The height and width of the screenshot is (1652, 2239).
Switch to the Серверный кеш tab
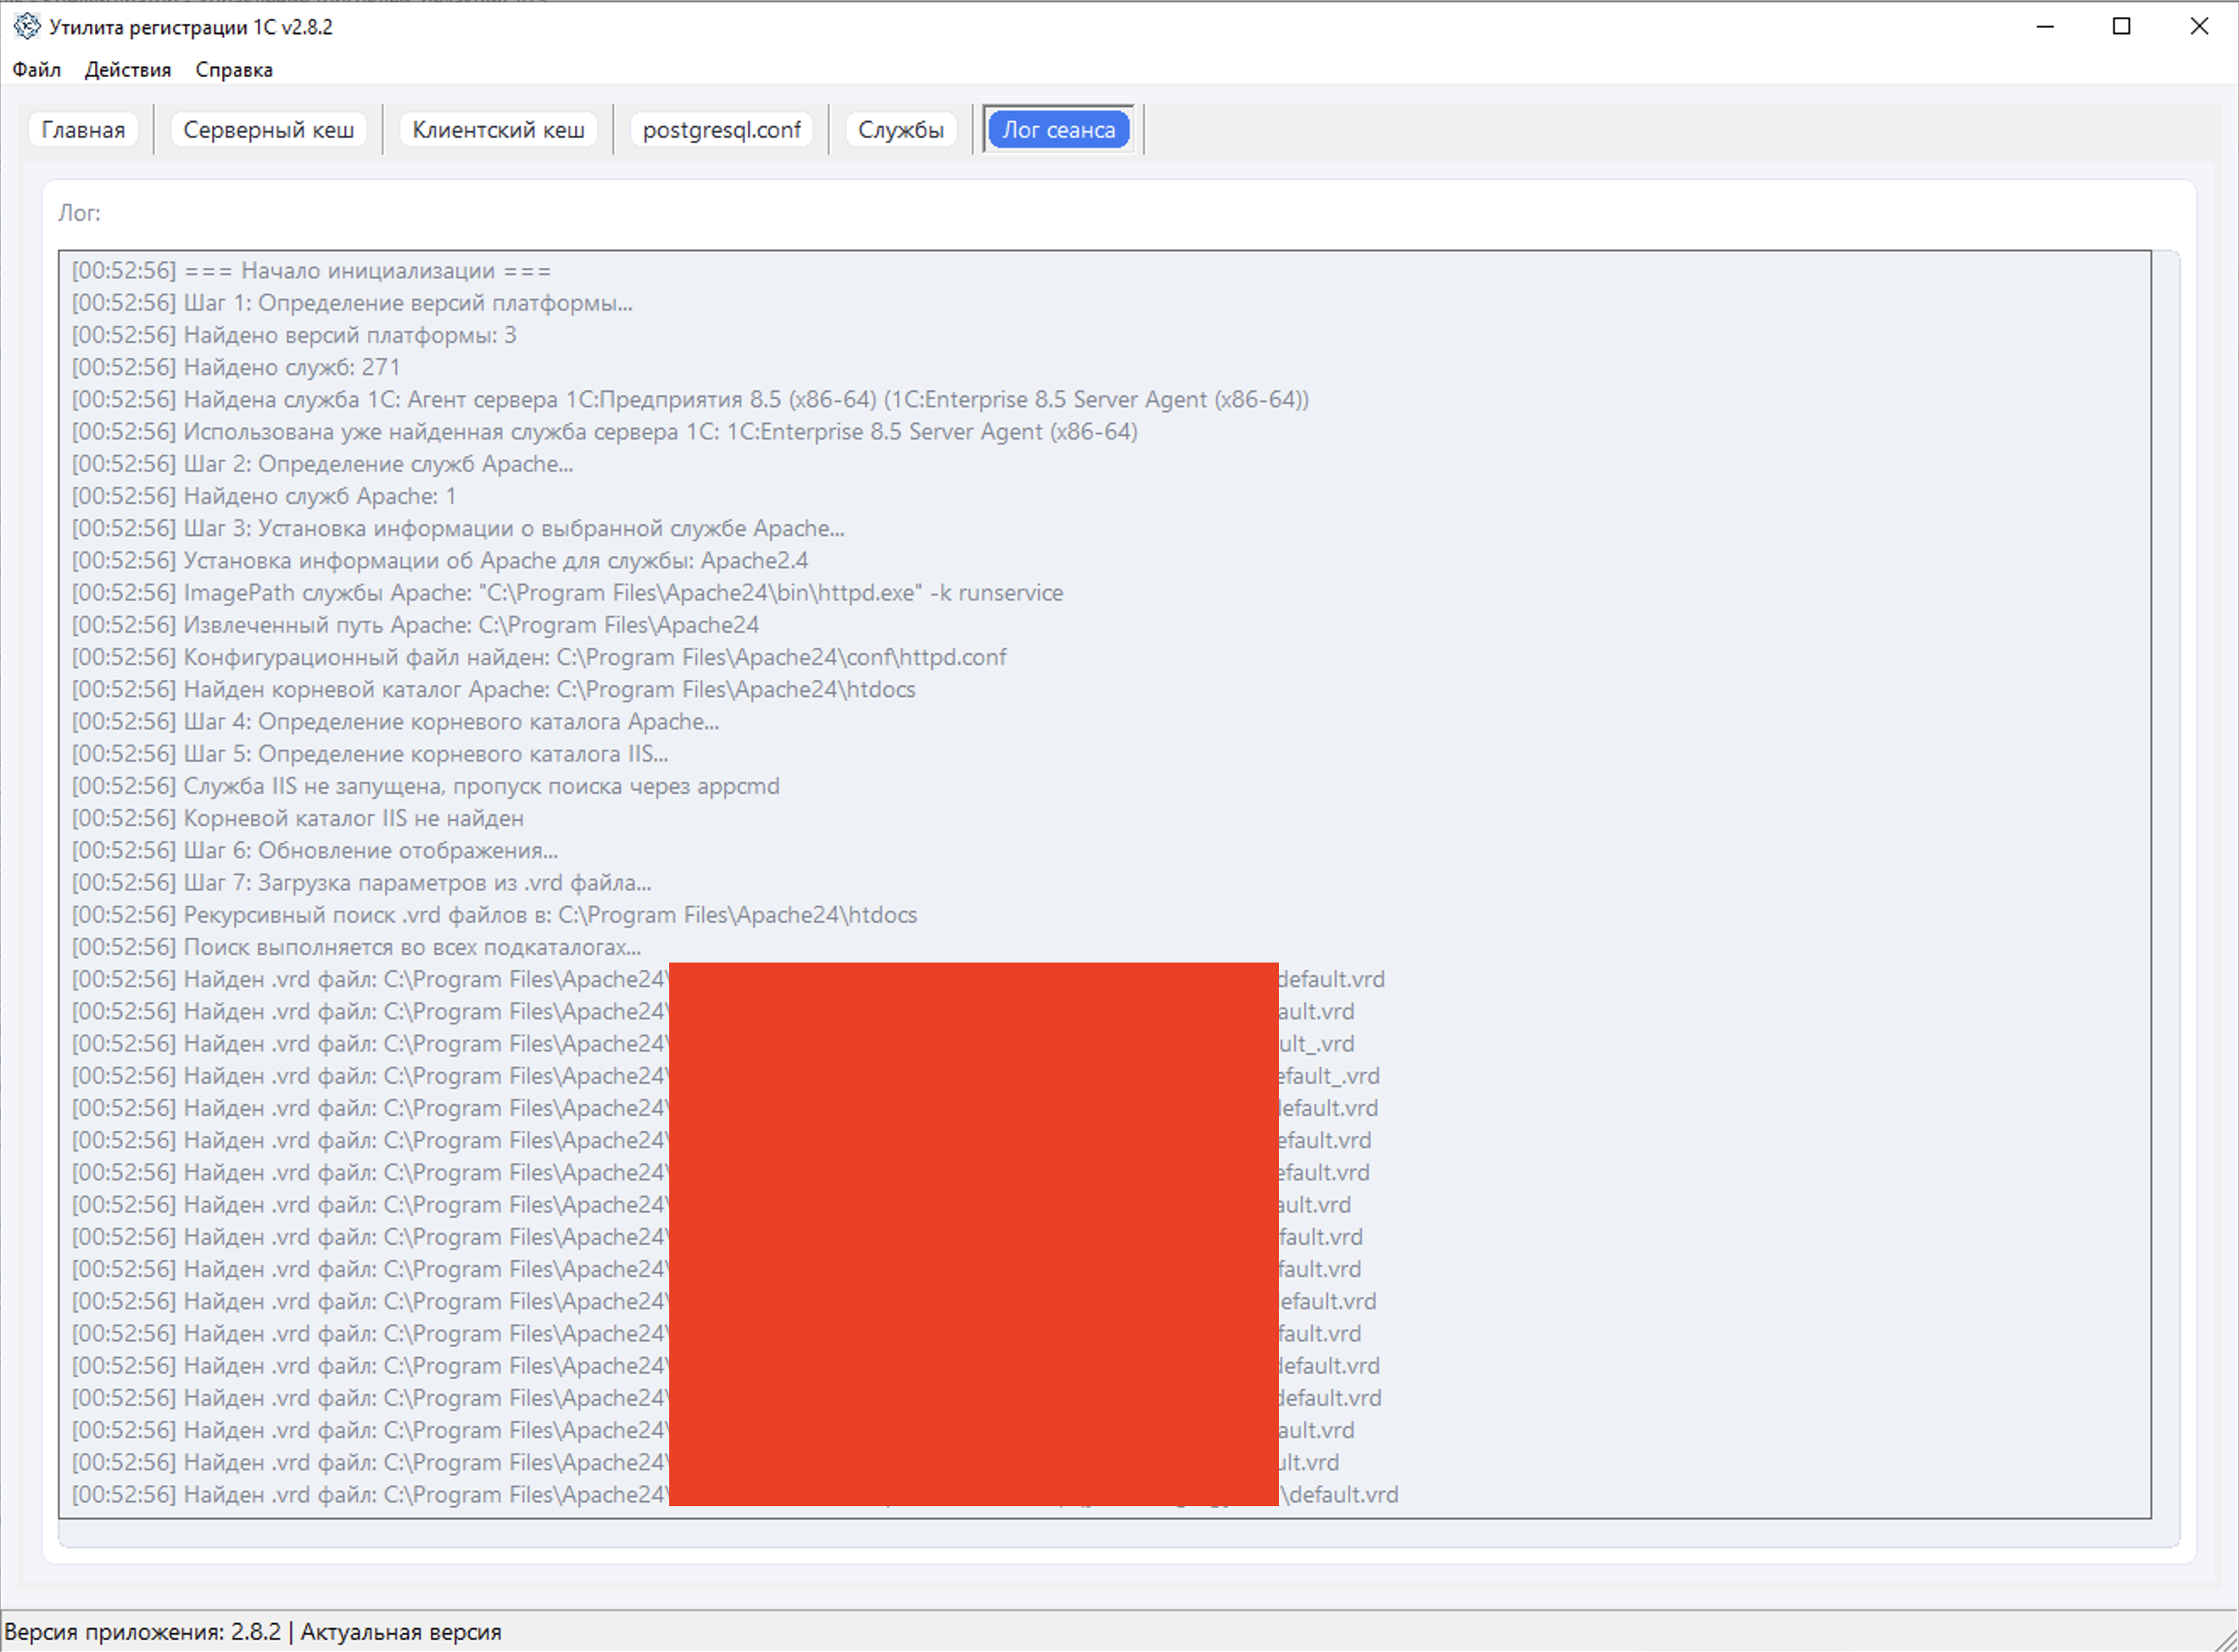tap(268, 130)
